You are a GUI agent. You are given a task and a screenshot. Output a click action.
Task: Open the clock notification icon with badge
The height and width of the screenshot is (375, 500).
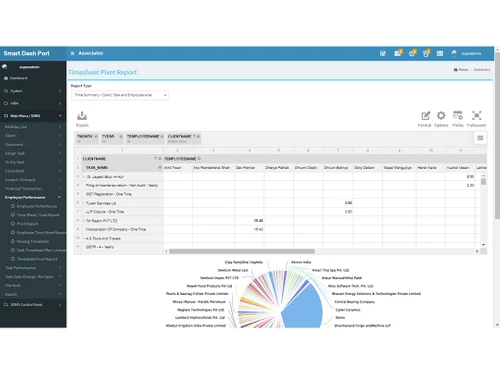(x=412, y=53)
